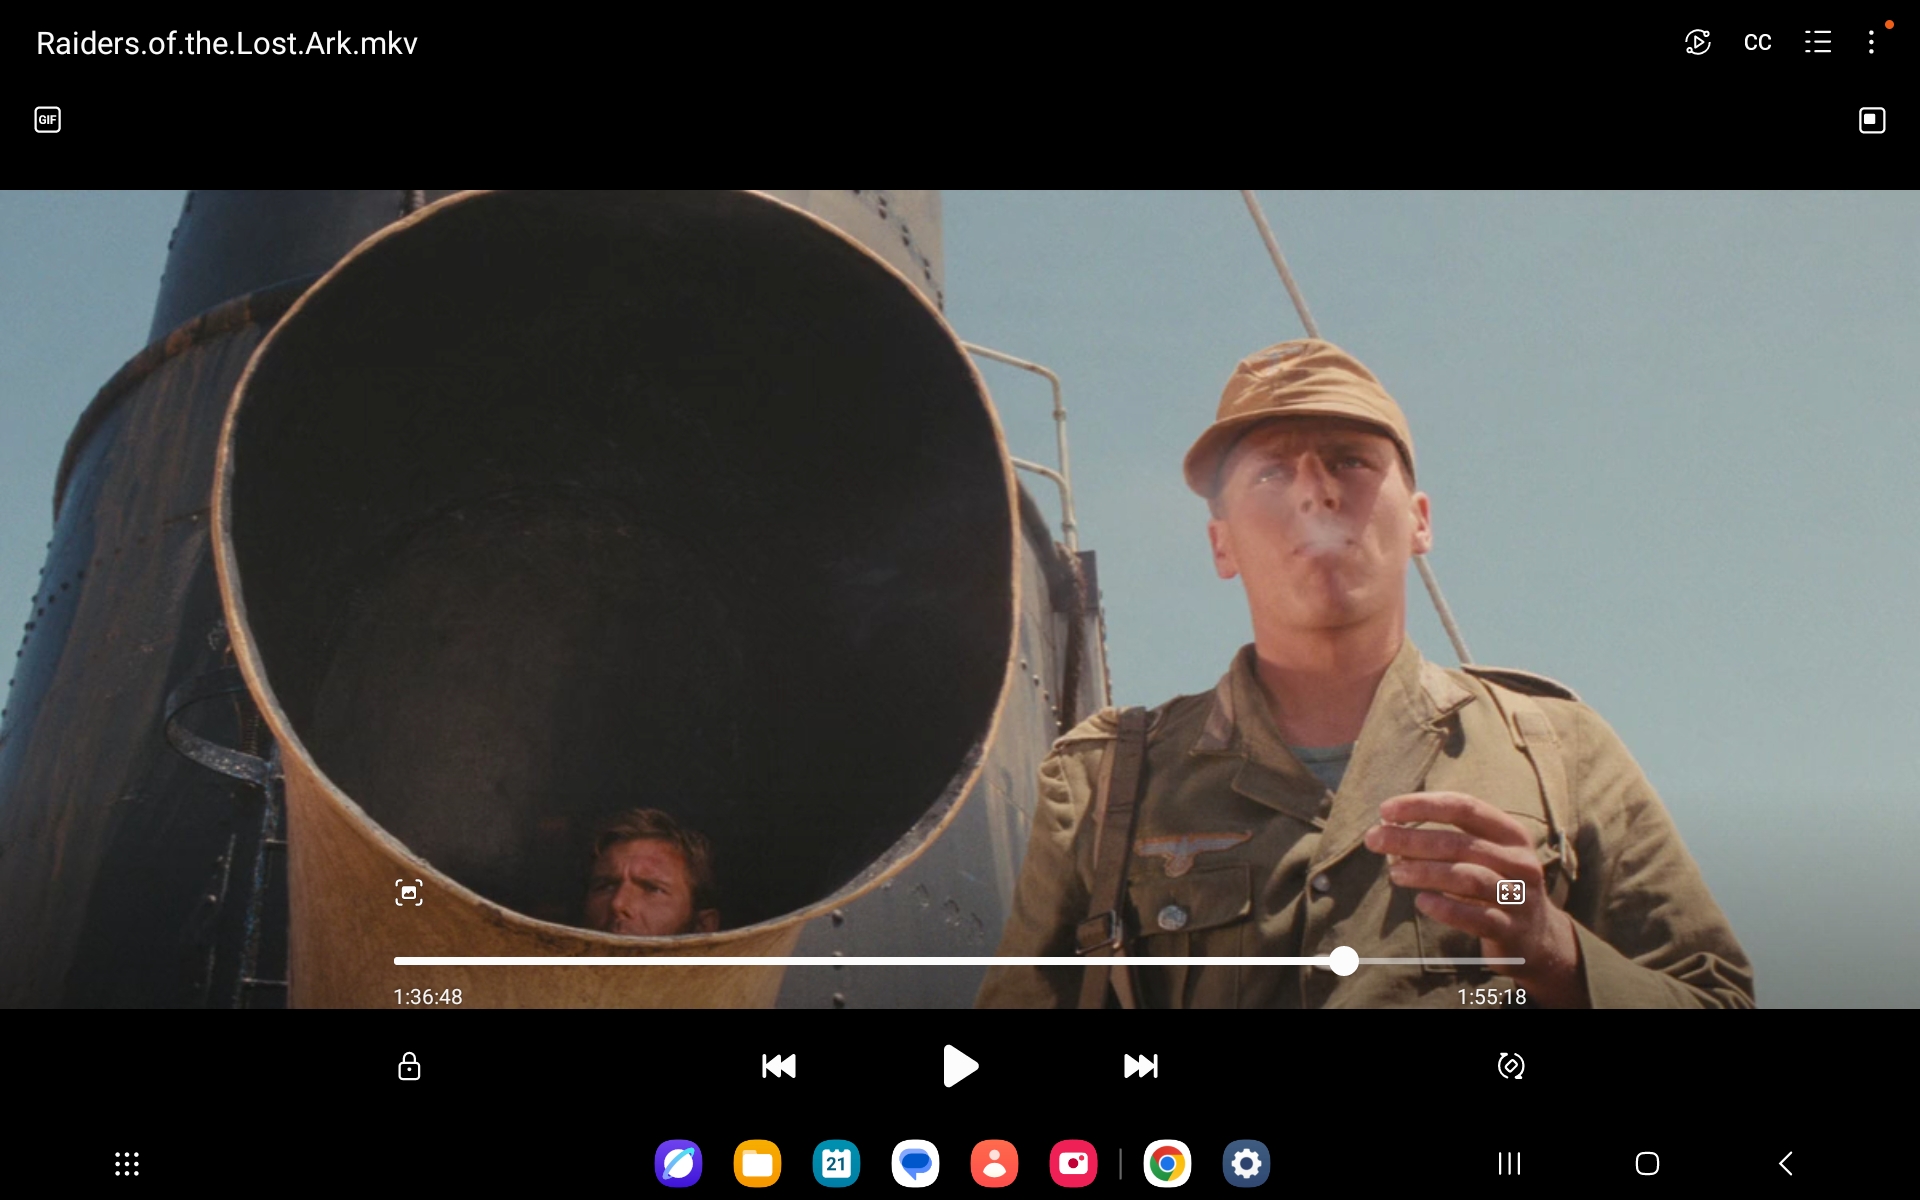The height and width of the screenshot is (1200, 1920).
Task: Toggle screen rotation
Action: tap(1510, 1066)
